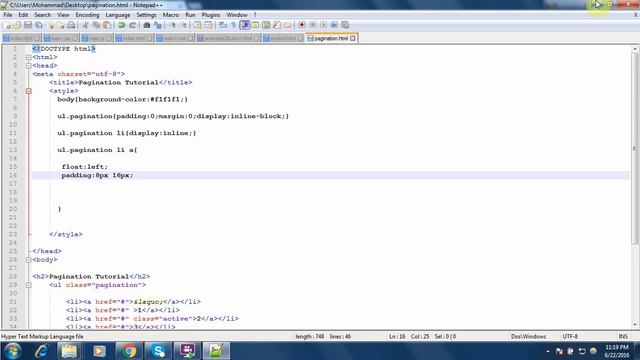Open the Edit menu
The width and height of the screenshot is (640, 360).
tap(23, 15)
